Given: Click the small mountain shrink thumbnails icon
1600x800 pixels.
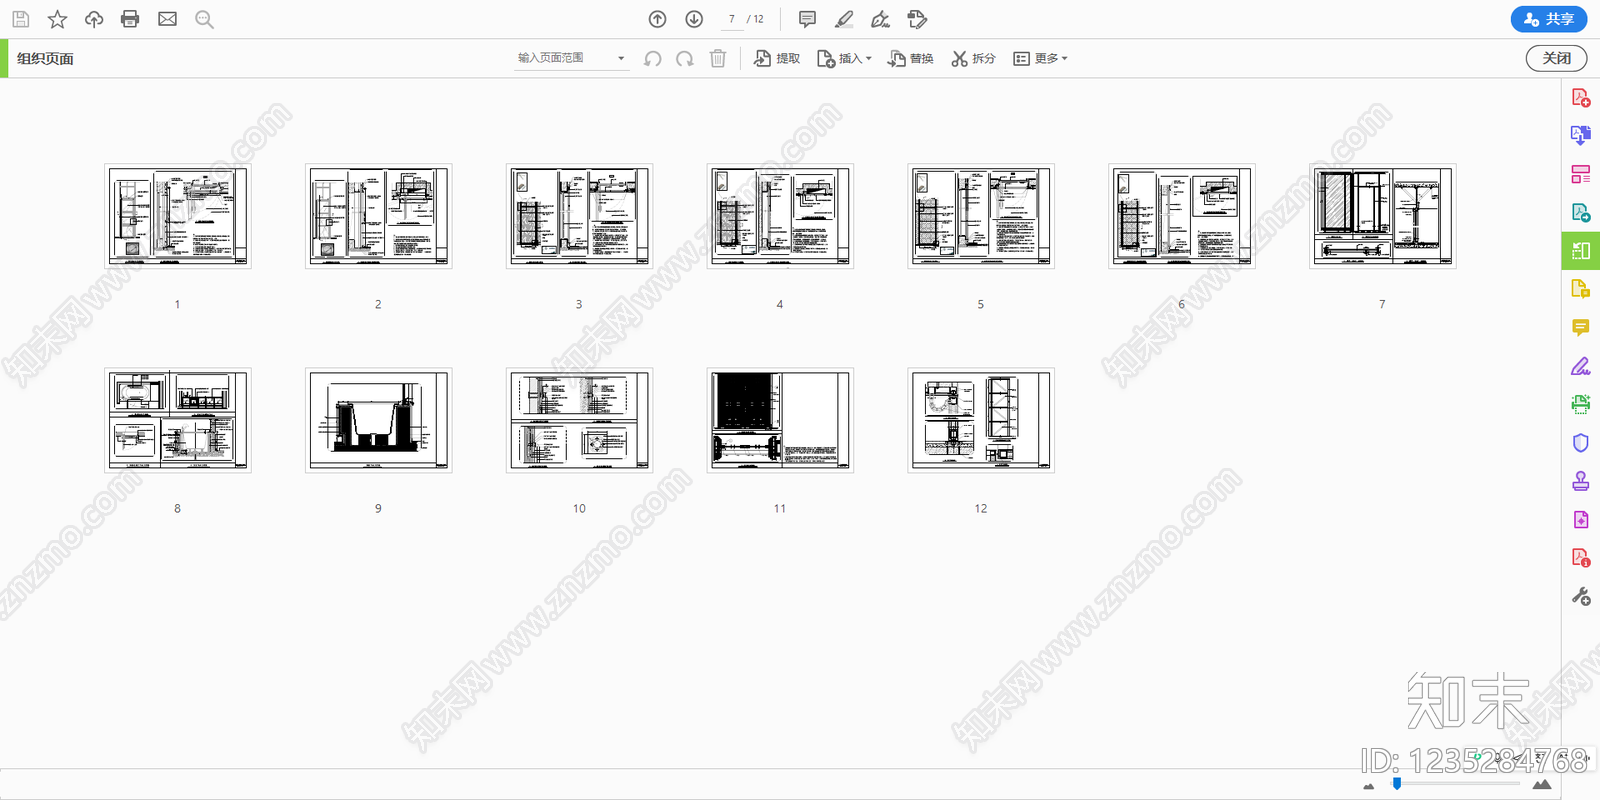Looking at the screenshot, I should pos(1369,786).
